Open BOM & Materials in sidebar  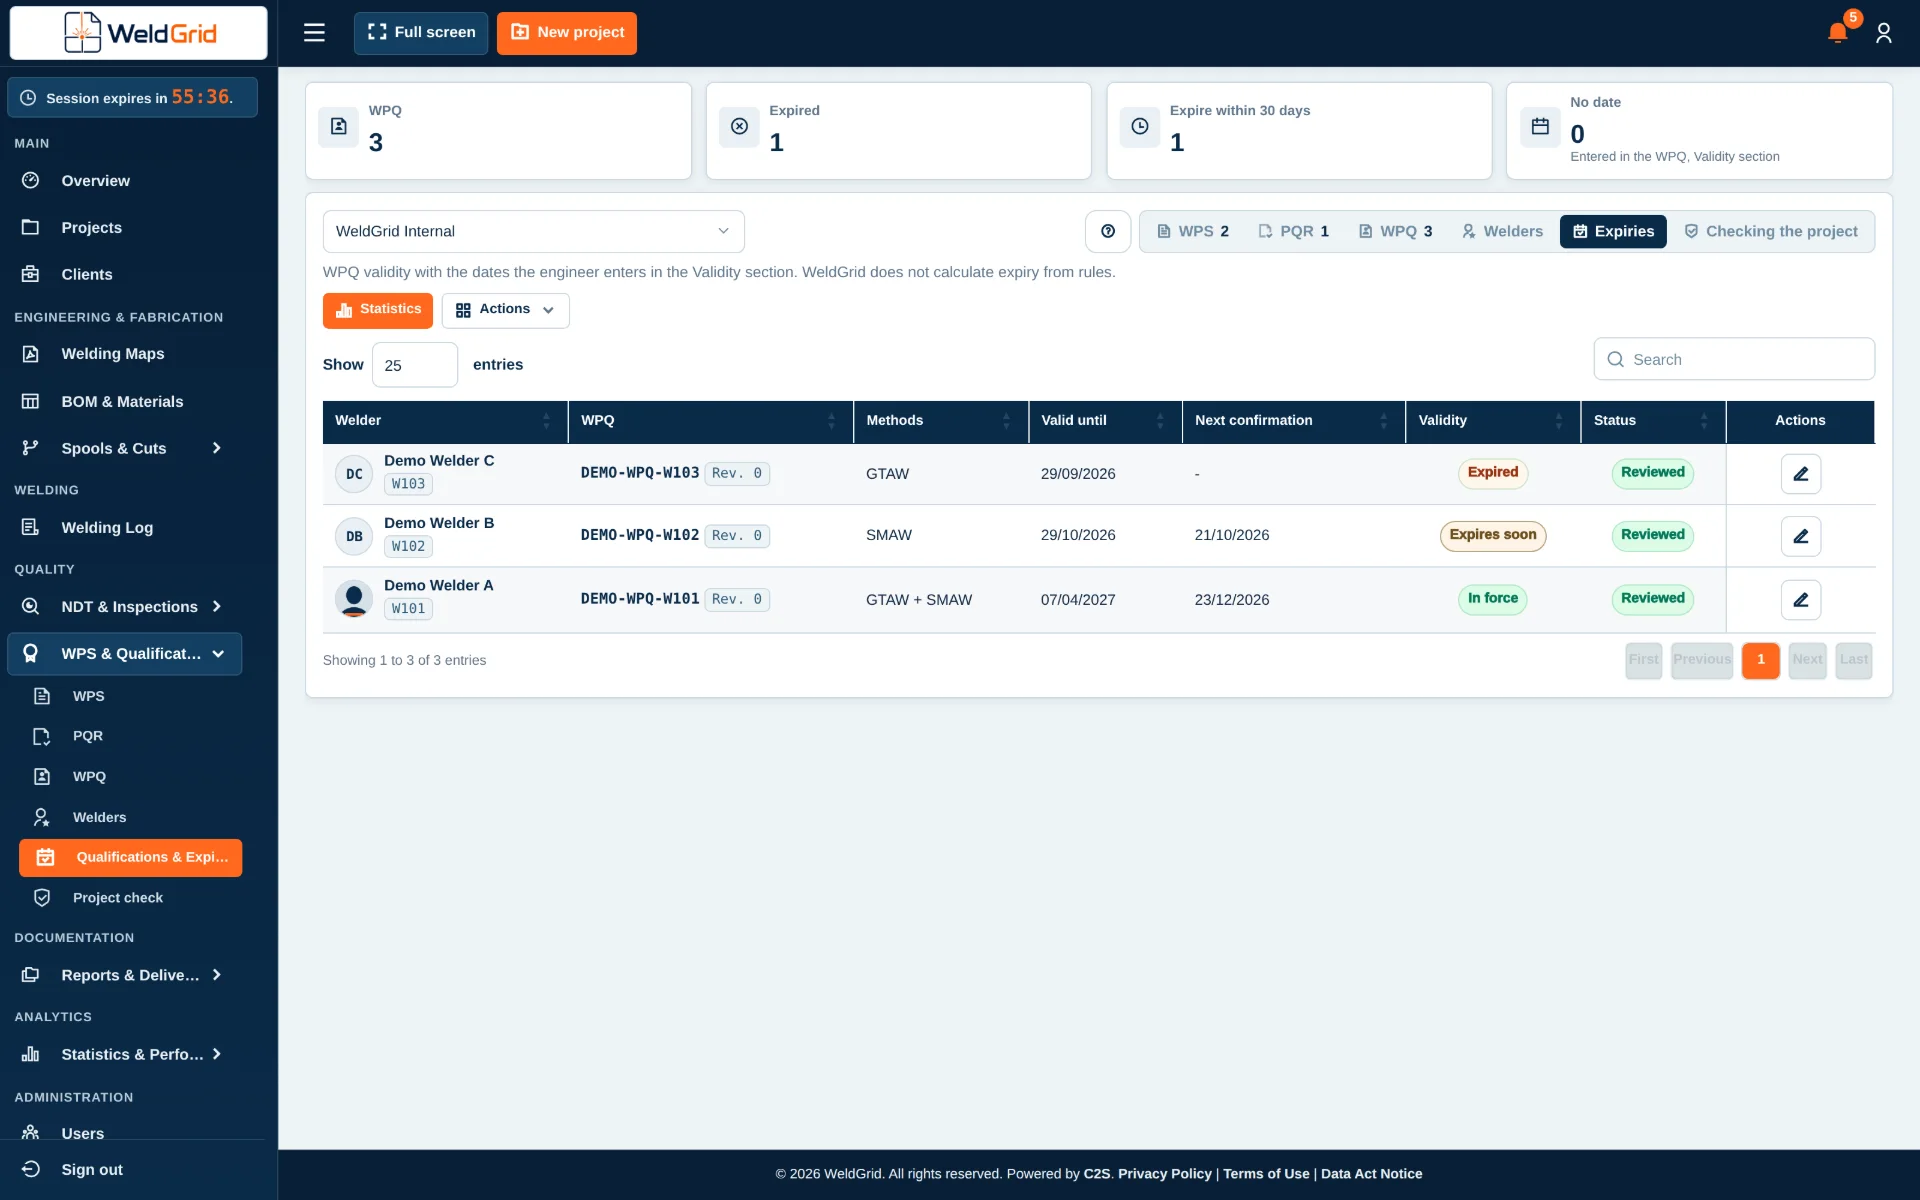point(122,402)
